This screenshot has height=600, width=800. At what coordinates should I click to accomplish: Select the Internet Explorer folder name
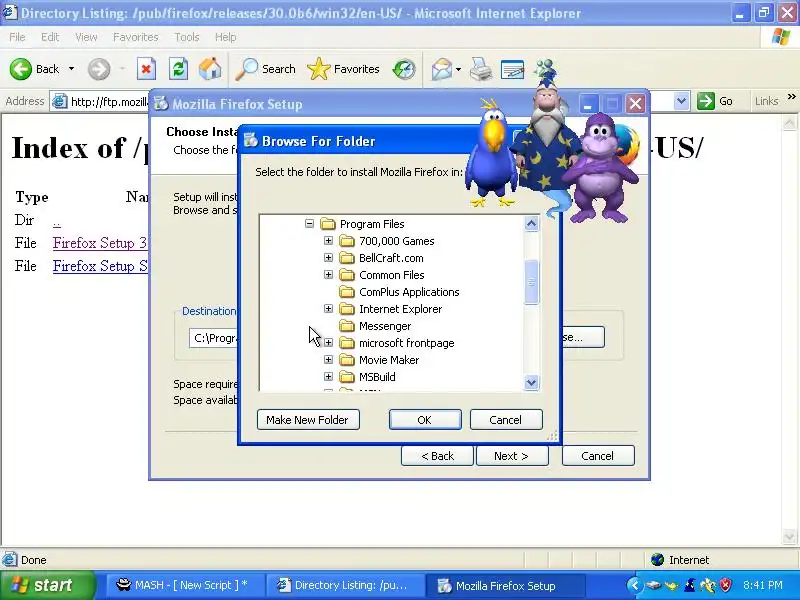(x=401, y=309)
